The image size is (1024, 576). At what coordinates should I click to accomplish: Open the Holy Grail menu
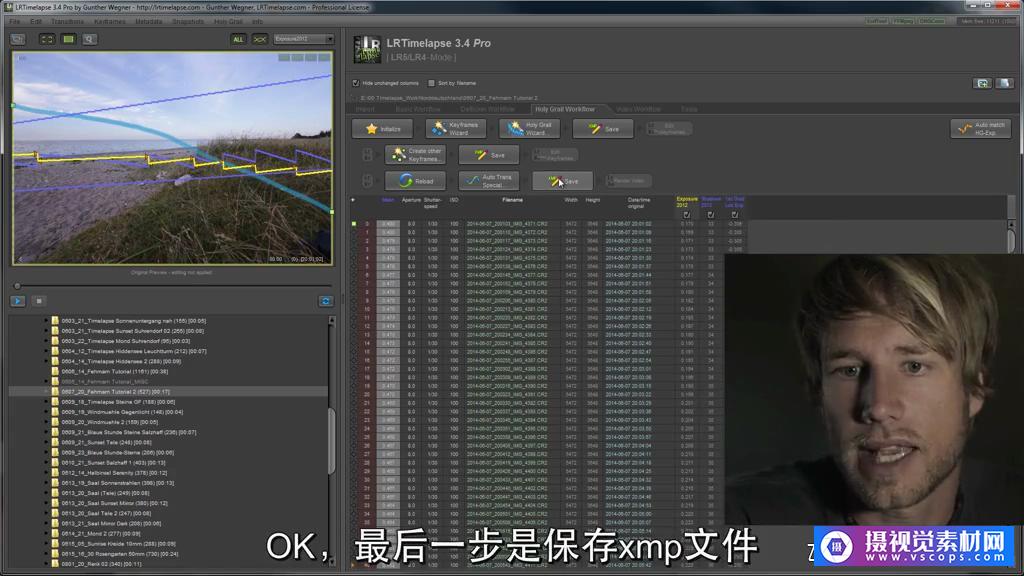click(228, 22)
